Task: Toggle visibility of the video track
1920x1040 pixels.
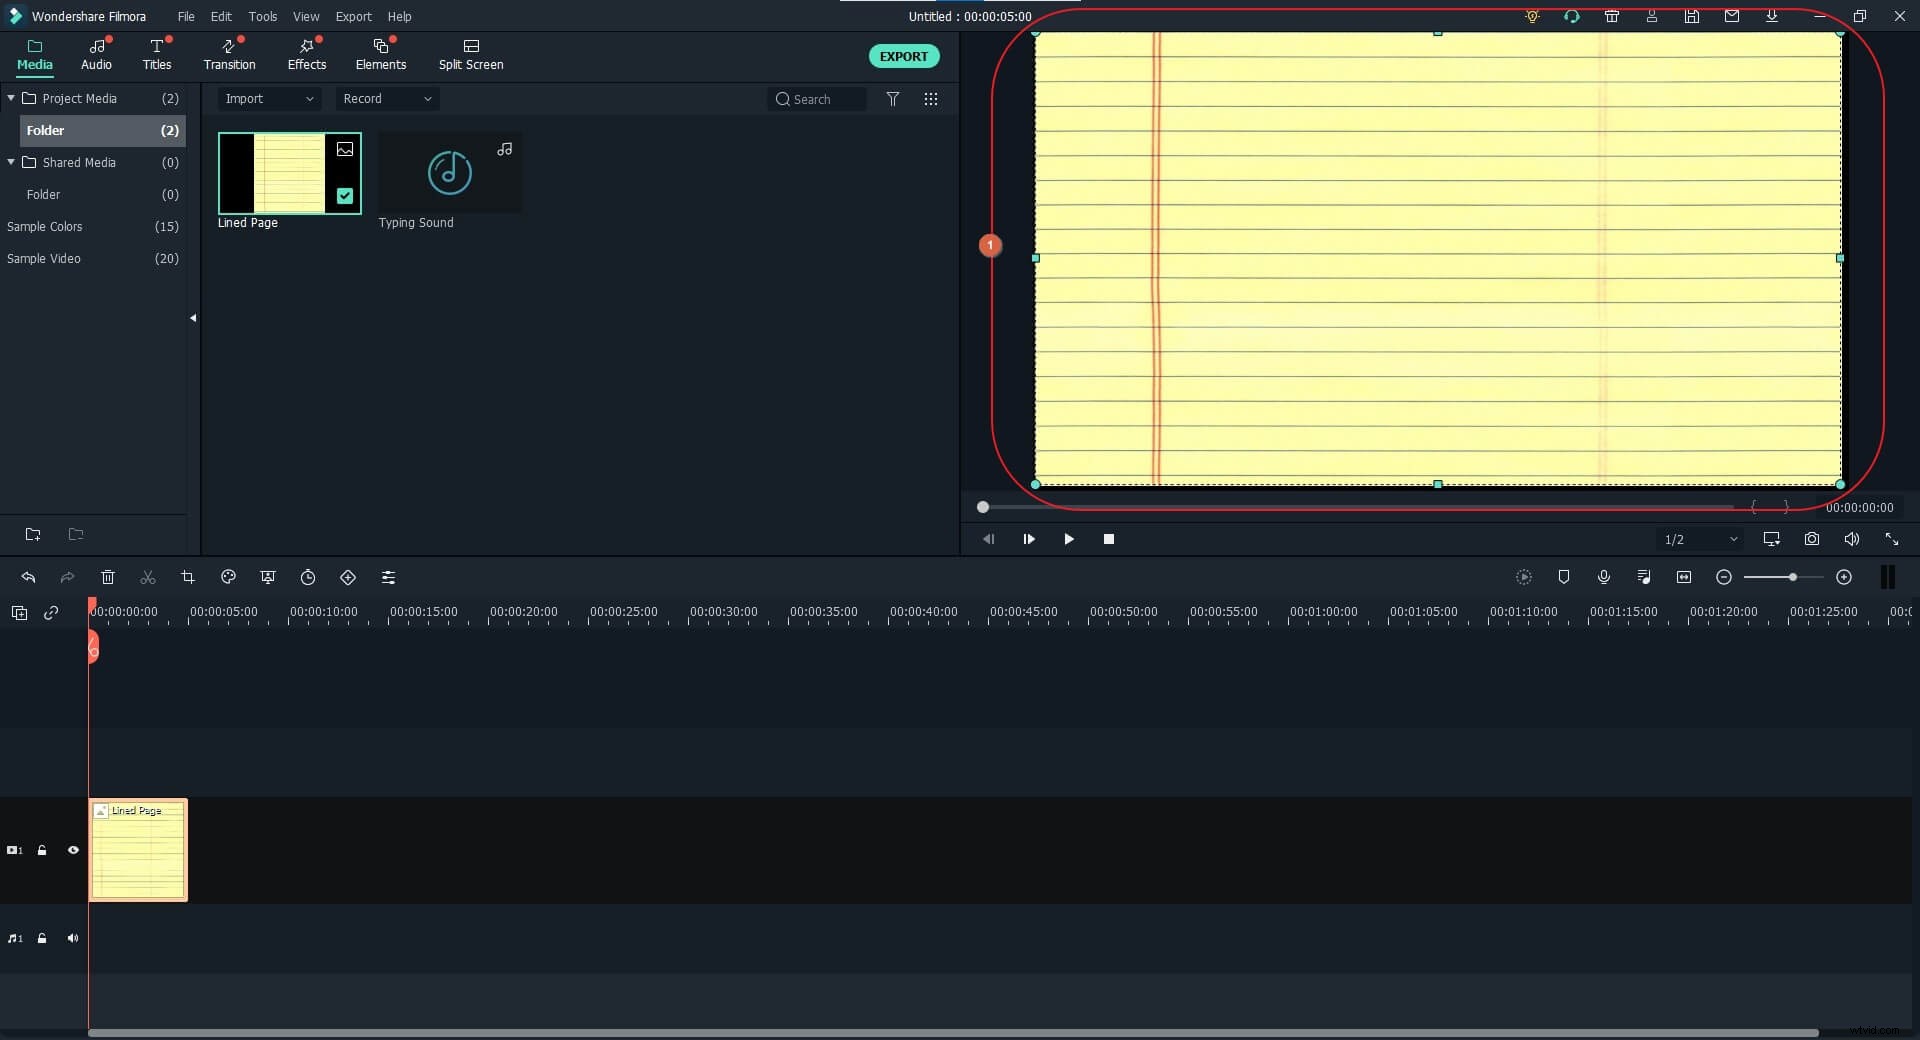Action: [73, 850]
